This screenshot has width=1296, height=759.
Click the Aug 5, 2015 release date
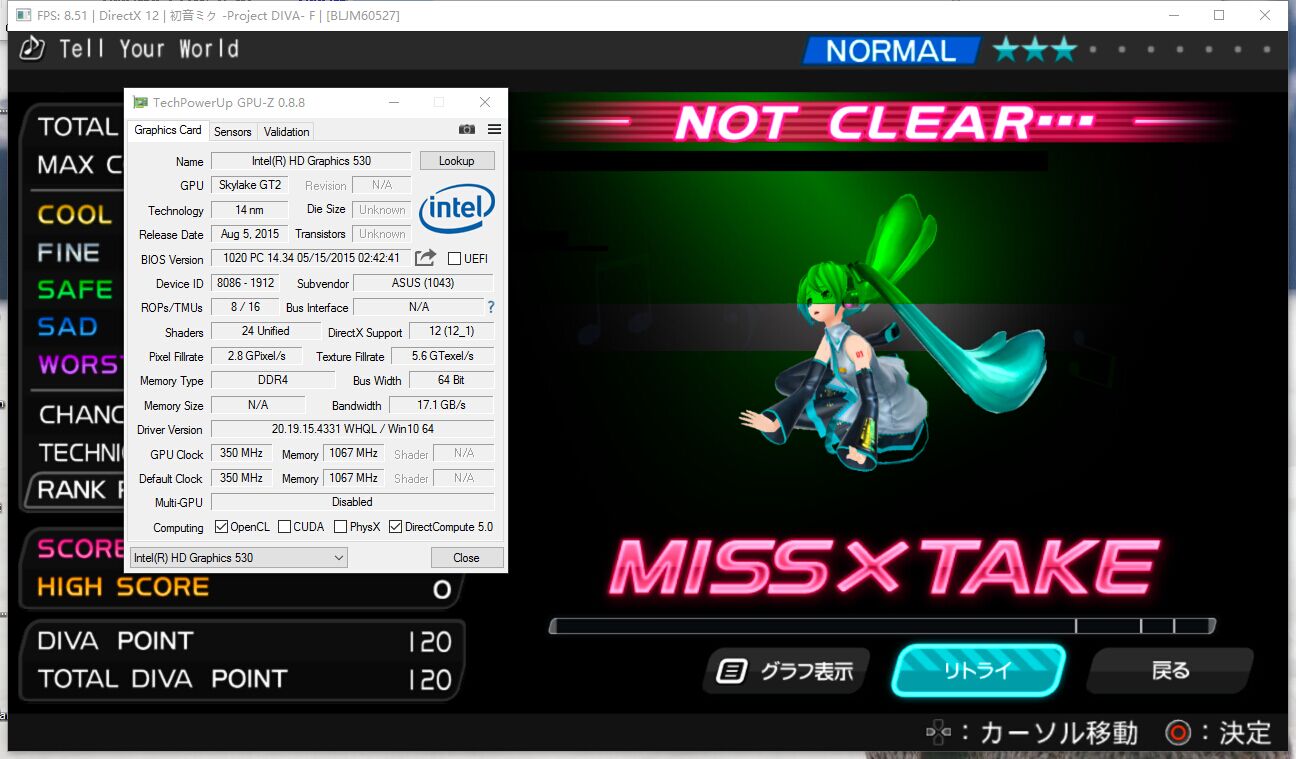249,234
